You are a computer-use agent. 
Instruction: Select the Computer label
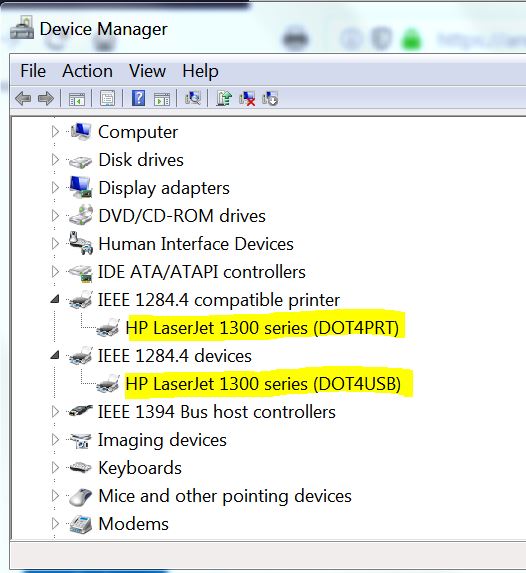(138, 132)
